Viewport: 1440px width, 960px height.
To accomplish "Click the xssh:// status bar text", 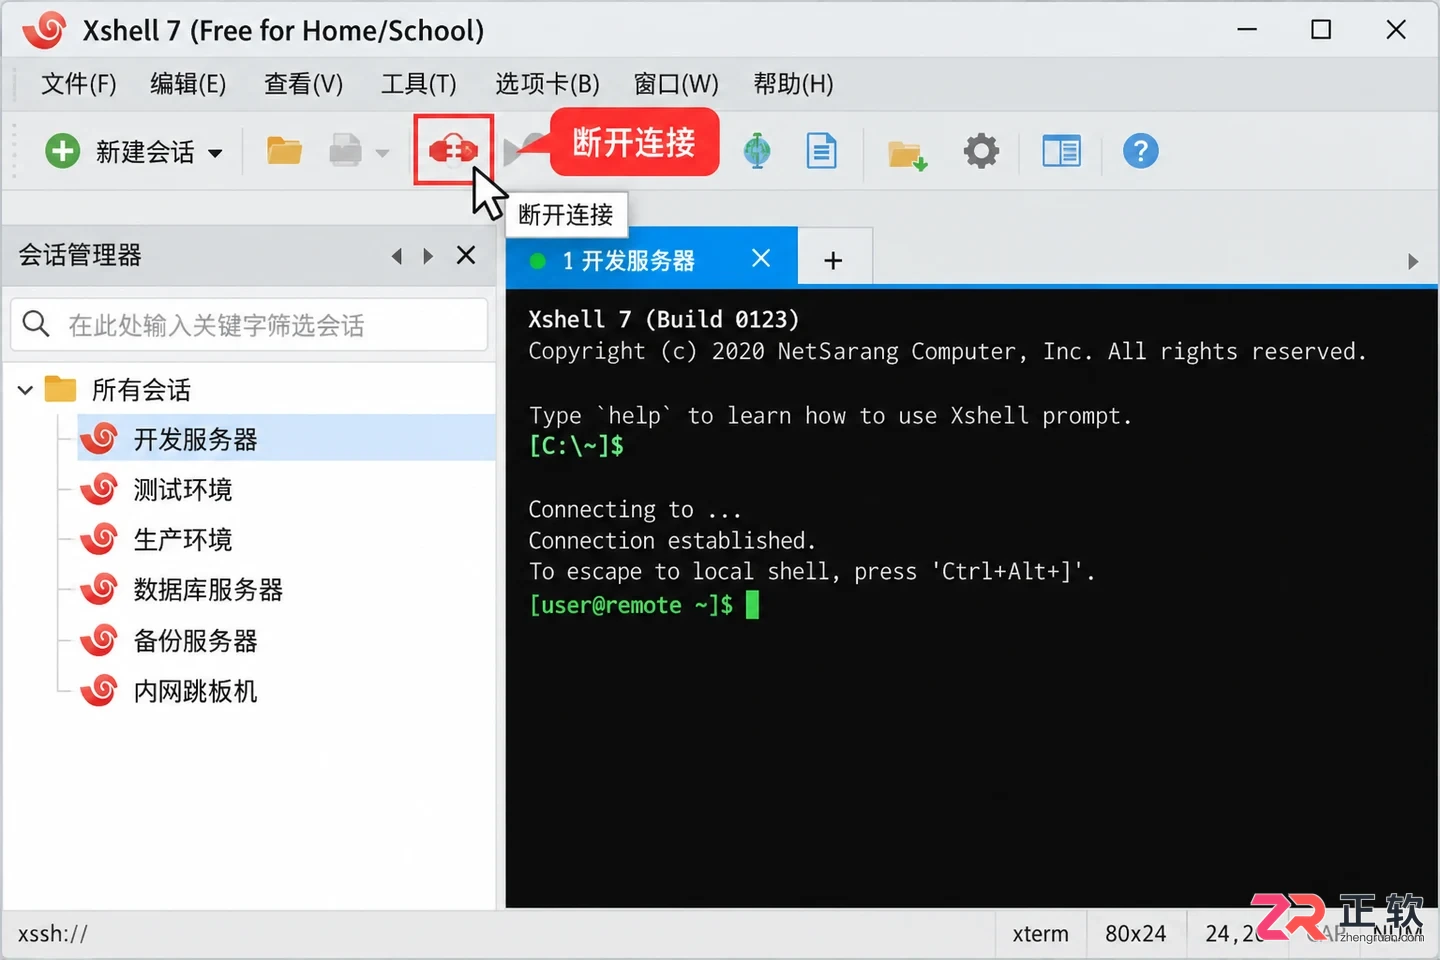I will click(53, 934).
